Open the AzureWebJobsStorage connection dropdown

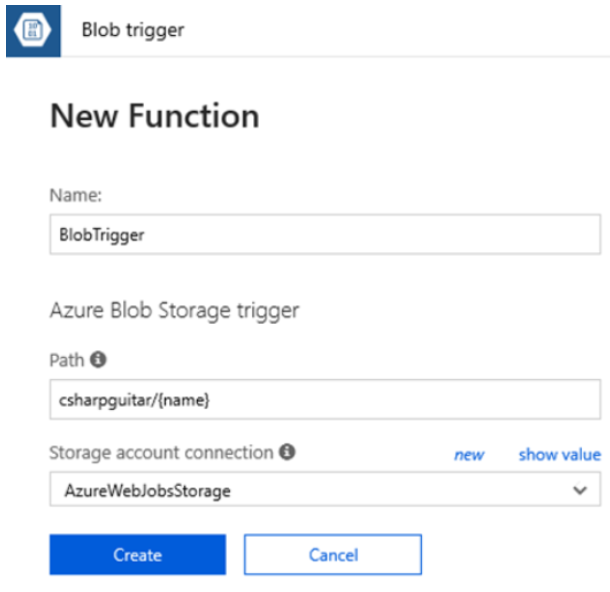click(x=325, y=489)
